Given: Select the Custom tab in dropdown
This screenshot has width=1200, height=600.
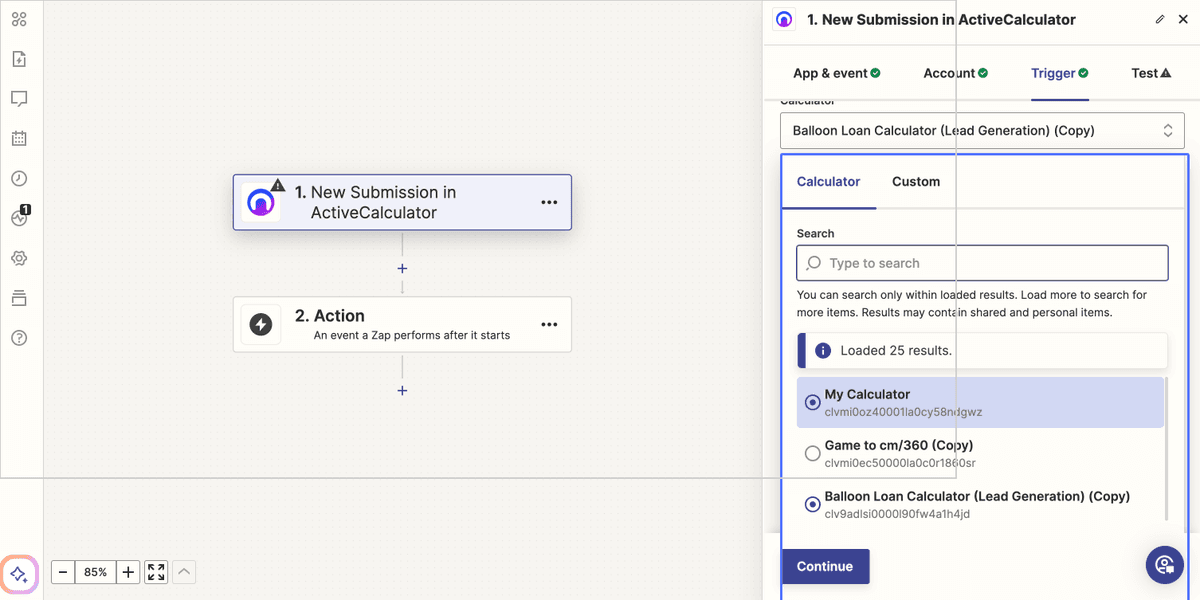Looking at the screenshot, I should [916, 181].
